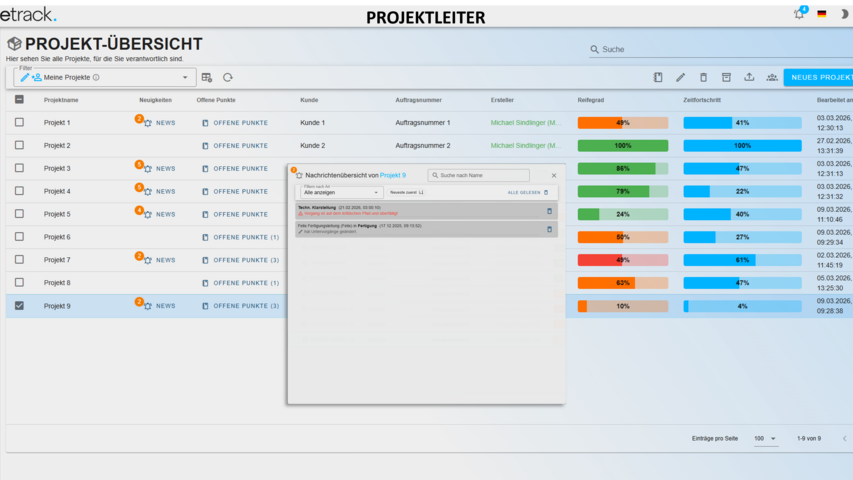Sort by Kunde column header
This screenshot has width=853, height=480.
[x=309, y=100]
